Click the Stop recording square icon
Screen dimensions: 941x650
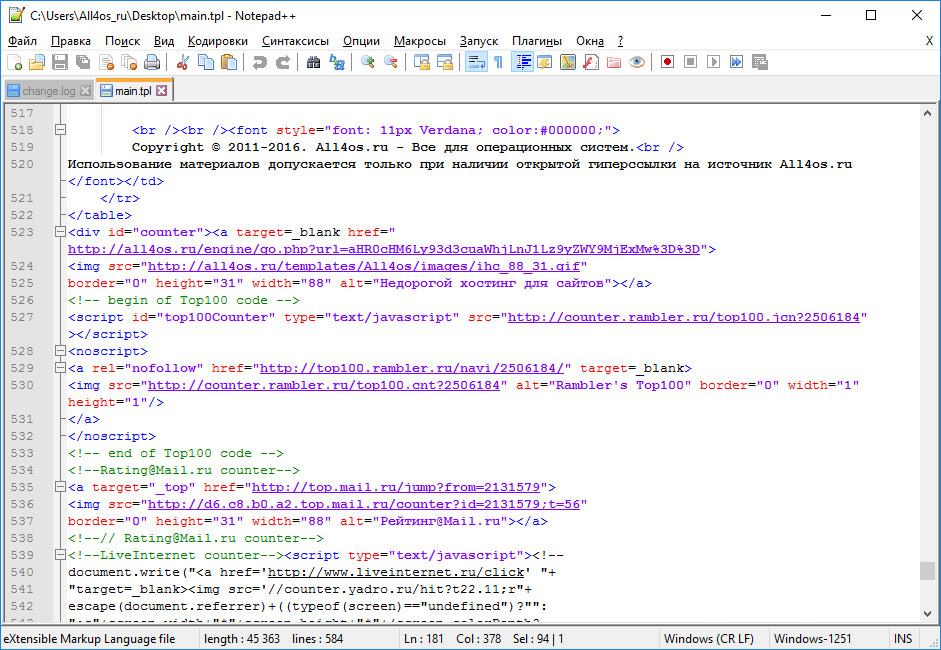tap(690, 62)
